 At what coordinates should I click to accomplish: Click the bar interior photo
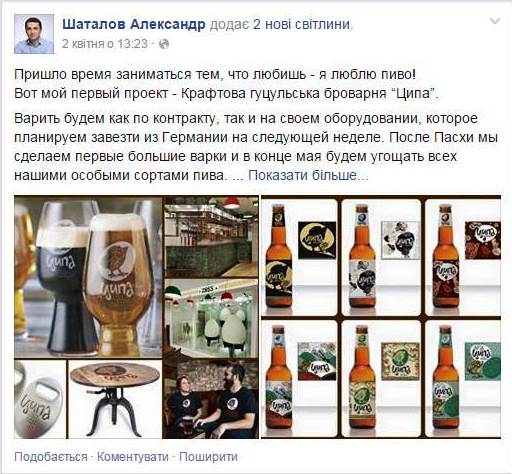pos(211,237)
